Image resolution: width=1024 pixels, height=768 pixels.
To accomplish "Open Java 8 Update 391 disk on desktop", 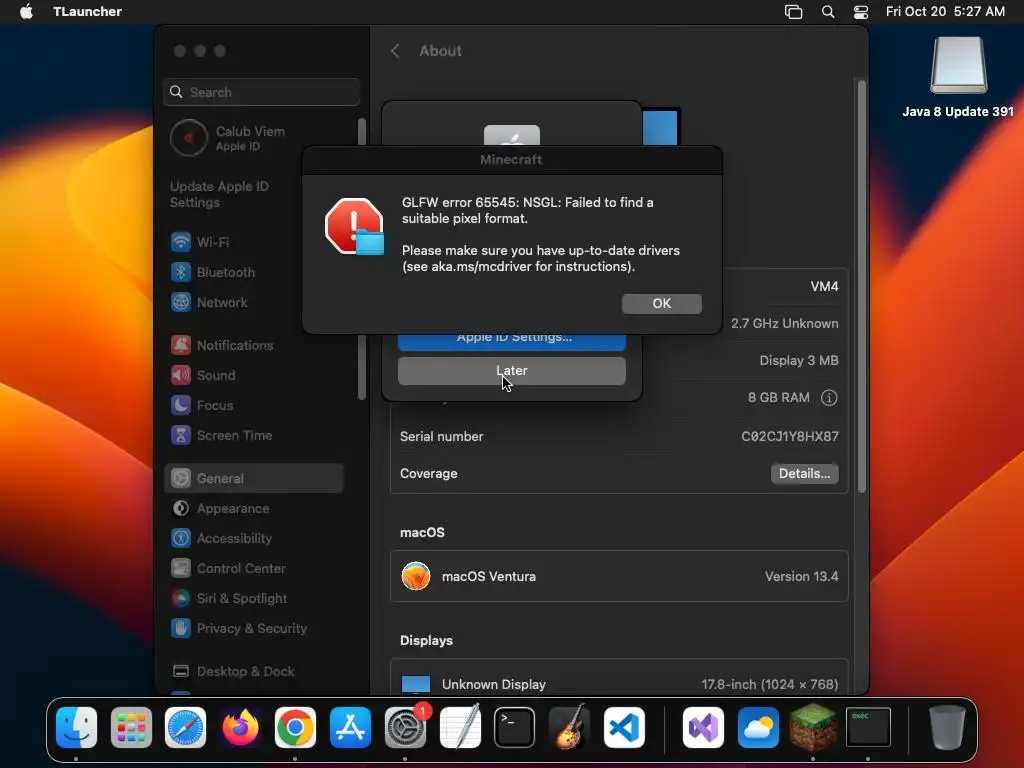I will [x=958, y=77].
